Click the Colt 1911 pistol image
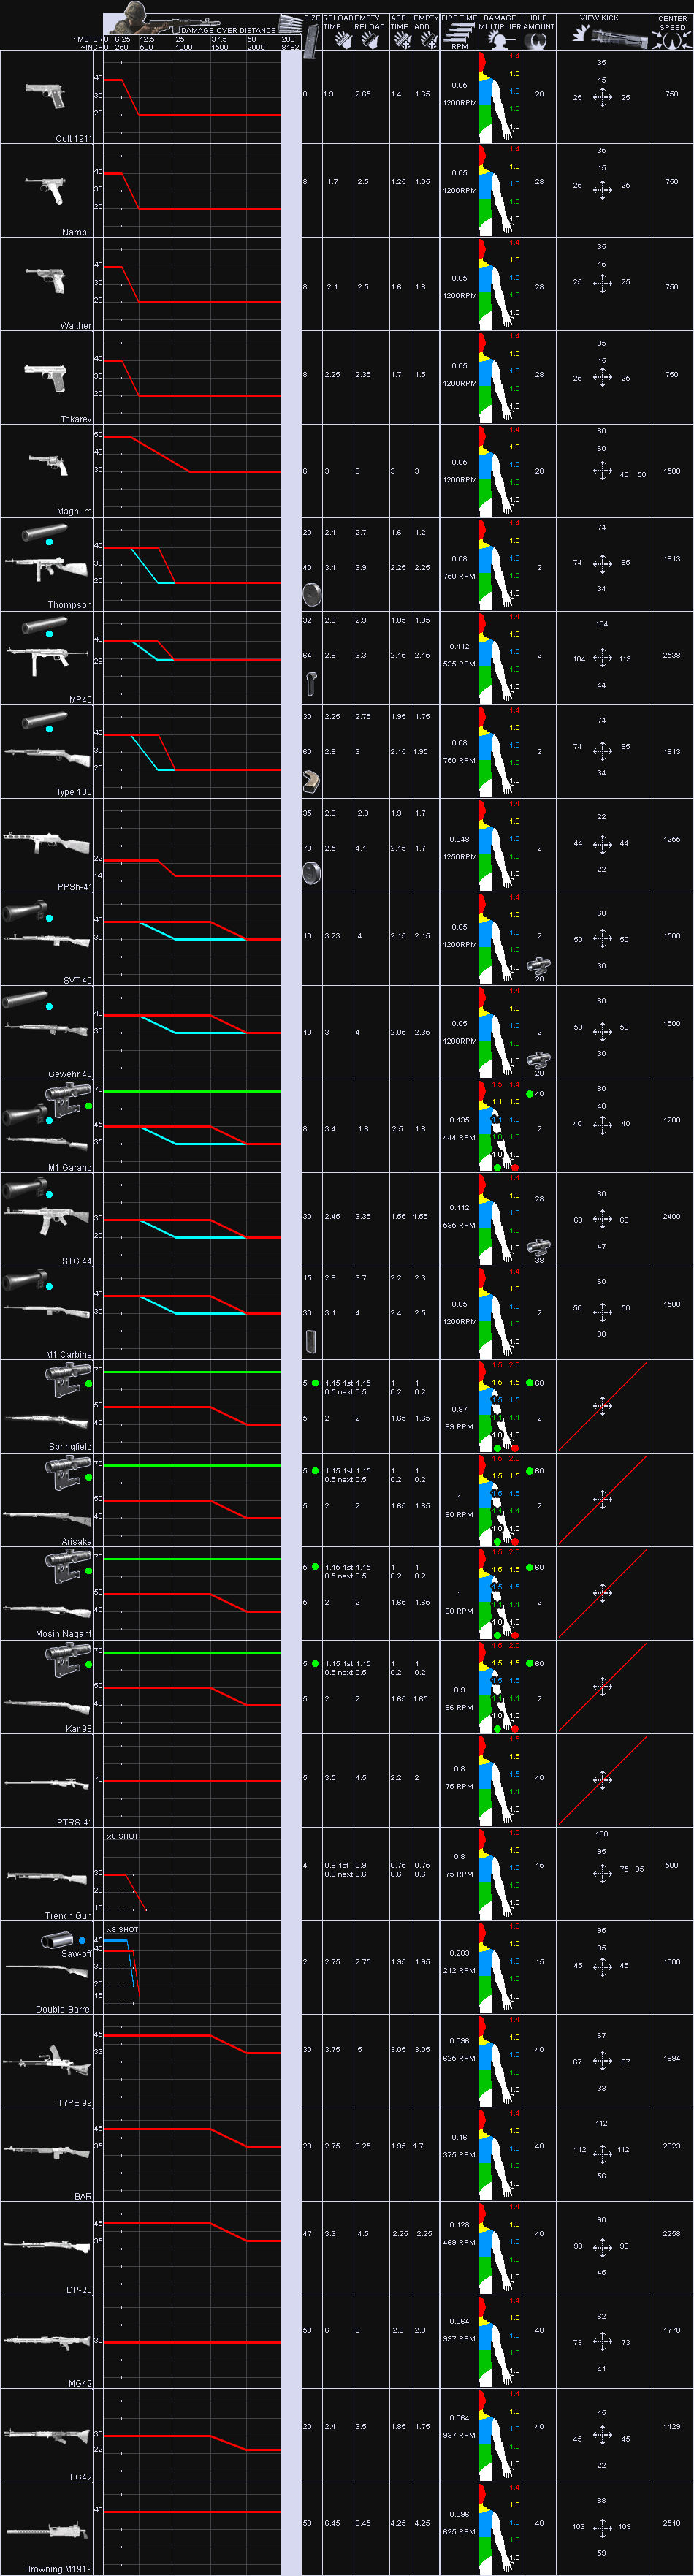This screenshot has height=2576, width=694. coord(45,97)
